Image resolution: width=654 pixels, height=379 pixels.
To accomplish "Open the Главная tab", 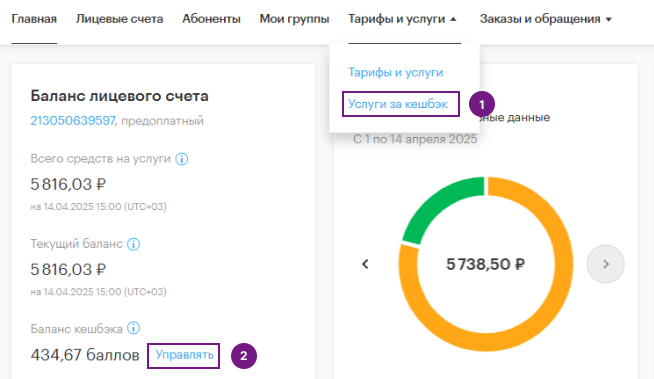I will [x=34, y=19].
